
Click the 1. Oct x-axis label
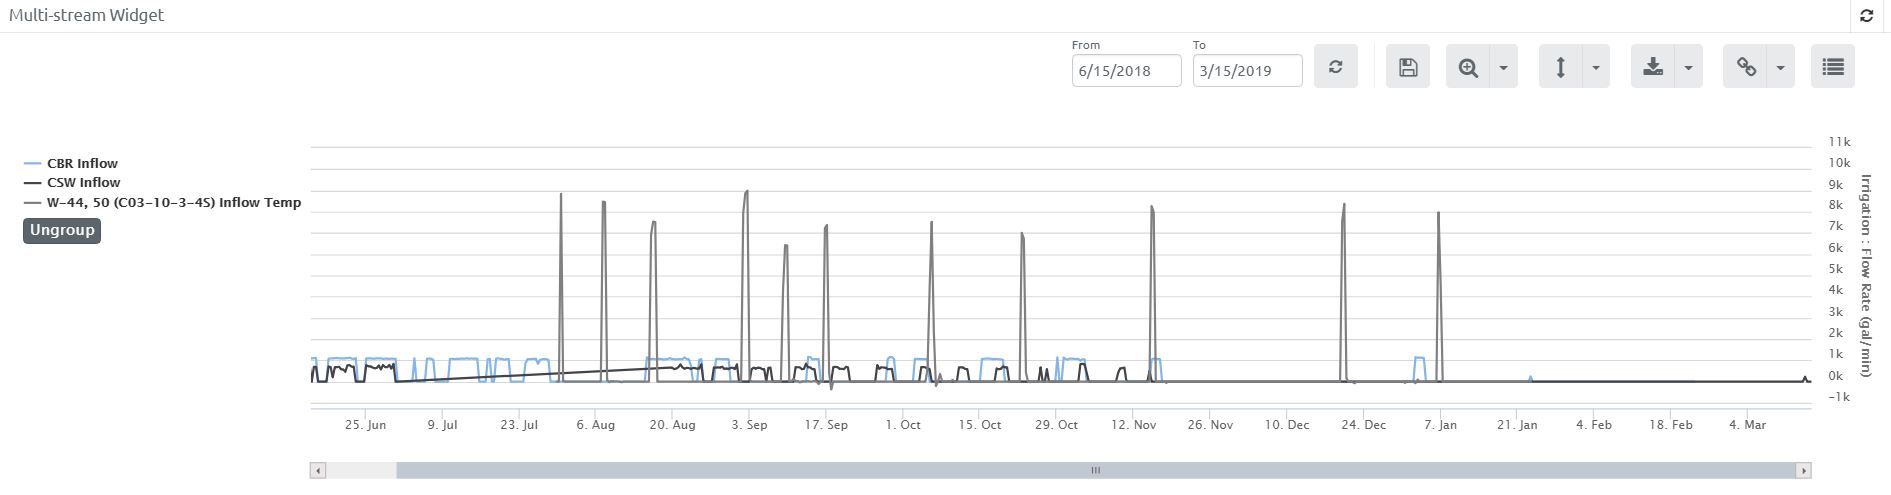(902, 425)
